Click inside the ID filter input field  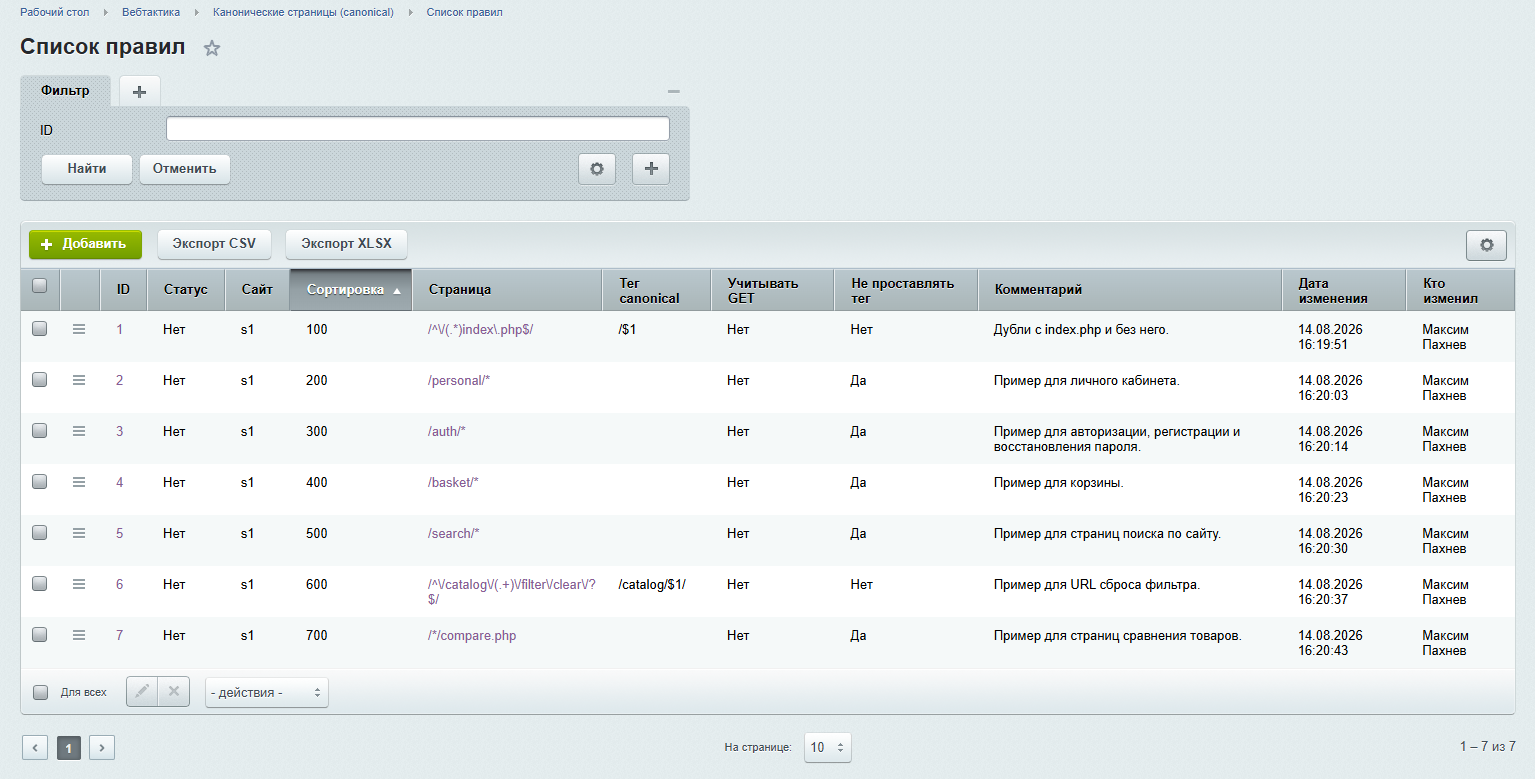point(418,129)
